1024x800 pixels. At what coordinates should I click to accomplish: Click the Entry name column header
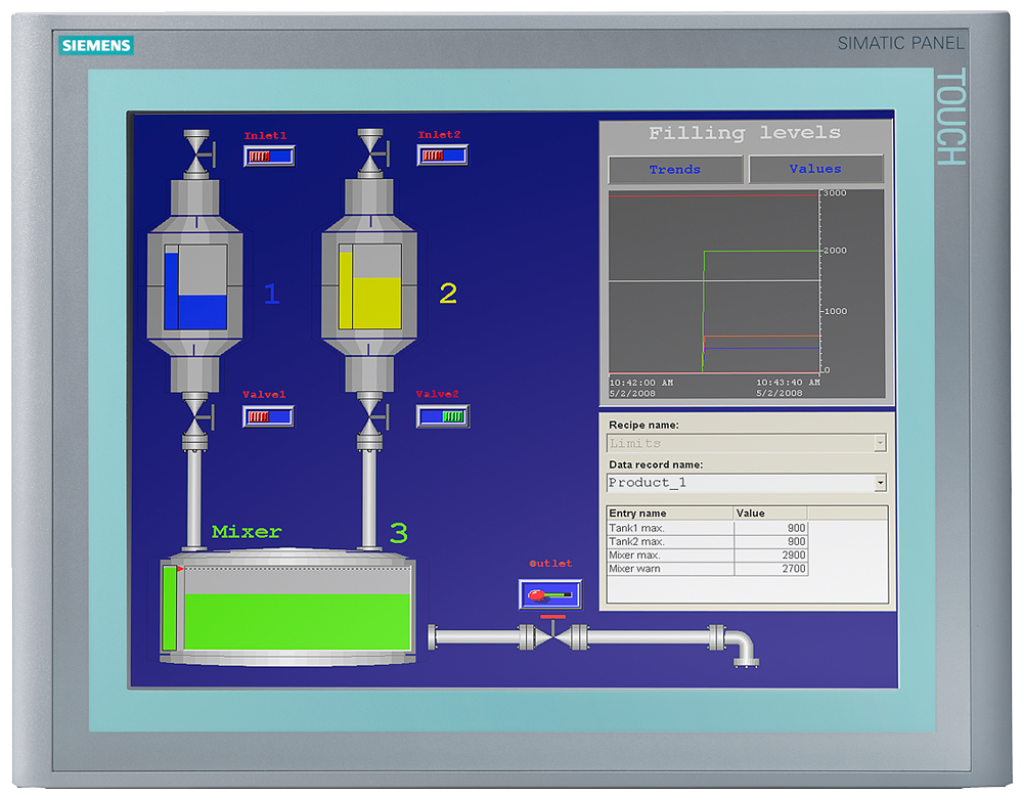click(670, 513)
